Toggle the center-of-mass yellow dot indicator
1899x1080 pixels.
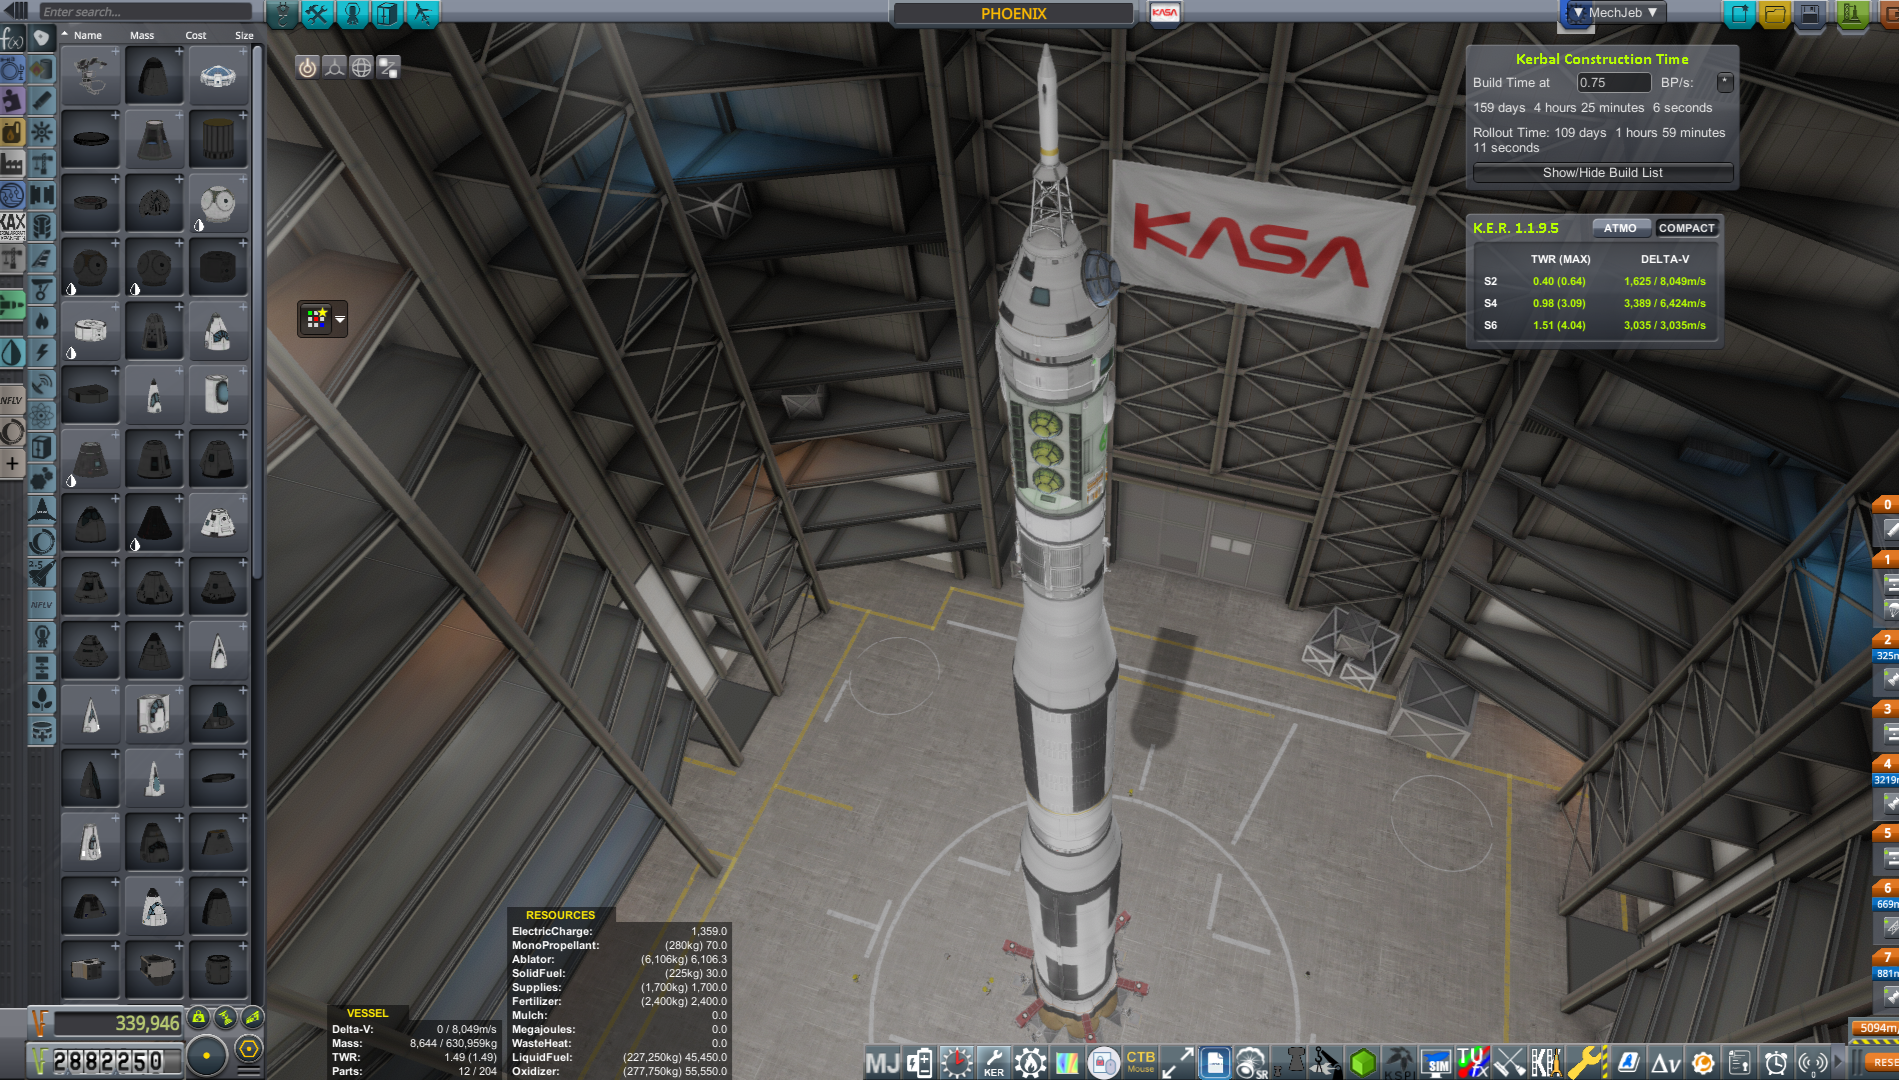point(207,1055)
